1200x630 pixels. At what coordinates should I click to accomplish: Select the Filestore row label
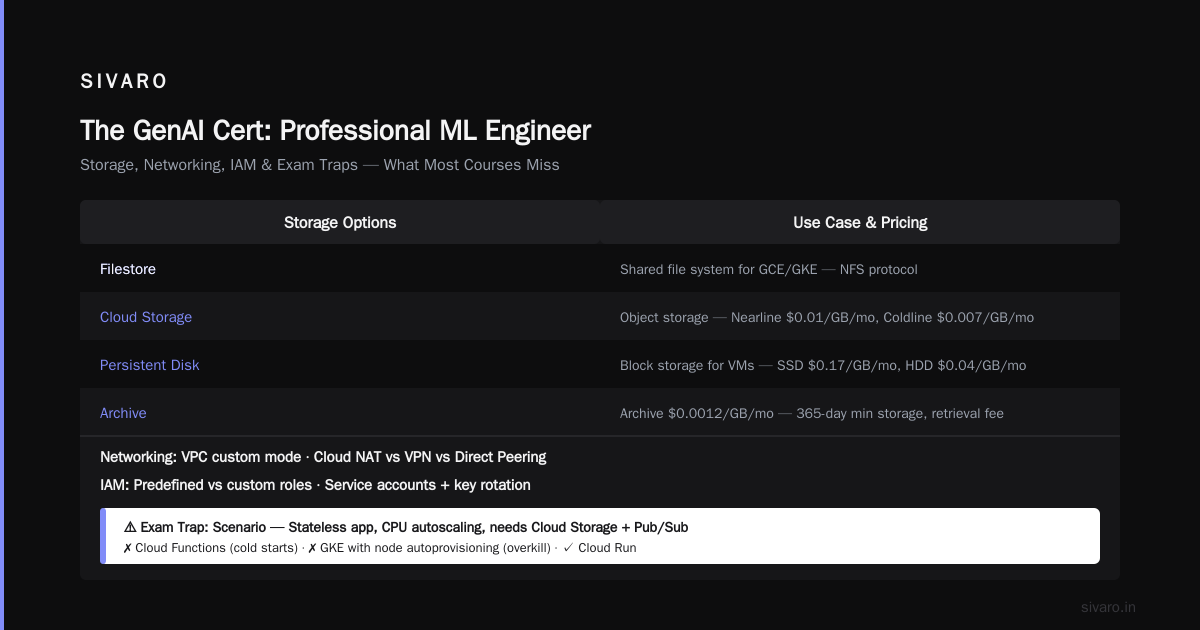click(128, 269)
